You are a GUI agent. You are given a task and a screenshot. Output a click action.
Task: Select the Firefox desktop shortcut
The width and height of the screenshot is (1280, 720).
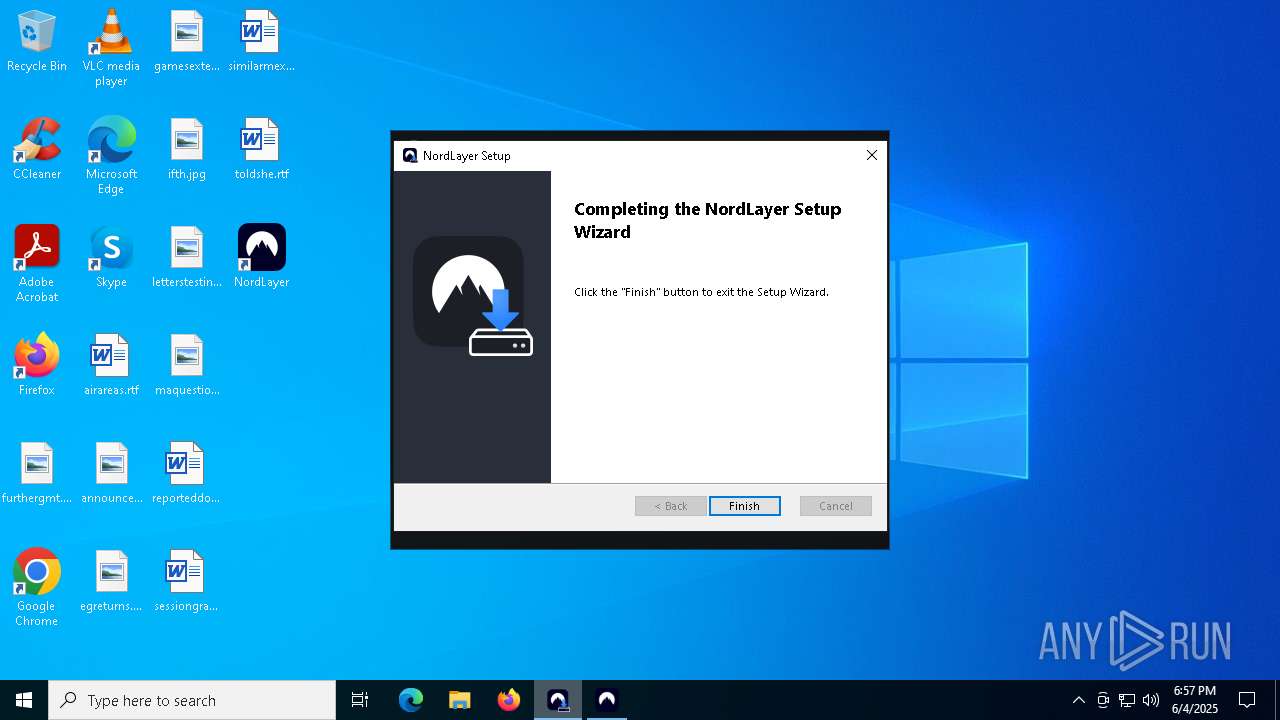(x=37, y=366)
